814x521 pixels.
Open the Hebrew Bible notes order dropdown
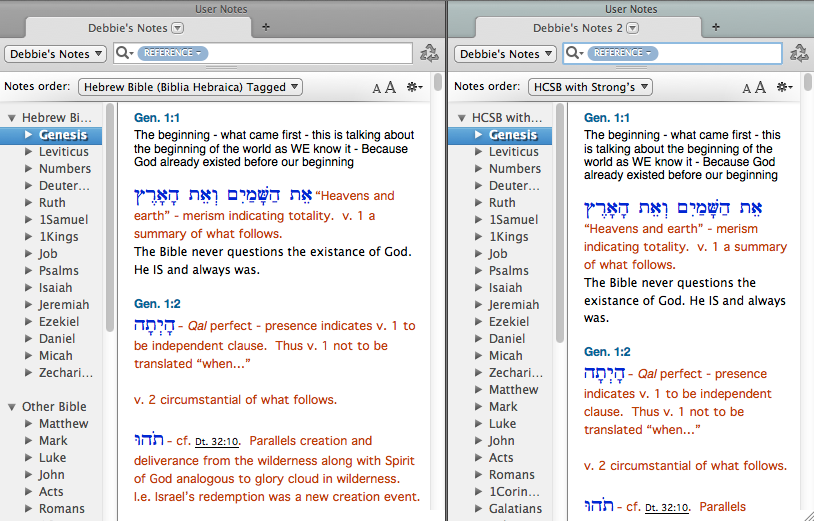pyautogui.click(x=190, y=87)
